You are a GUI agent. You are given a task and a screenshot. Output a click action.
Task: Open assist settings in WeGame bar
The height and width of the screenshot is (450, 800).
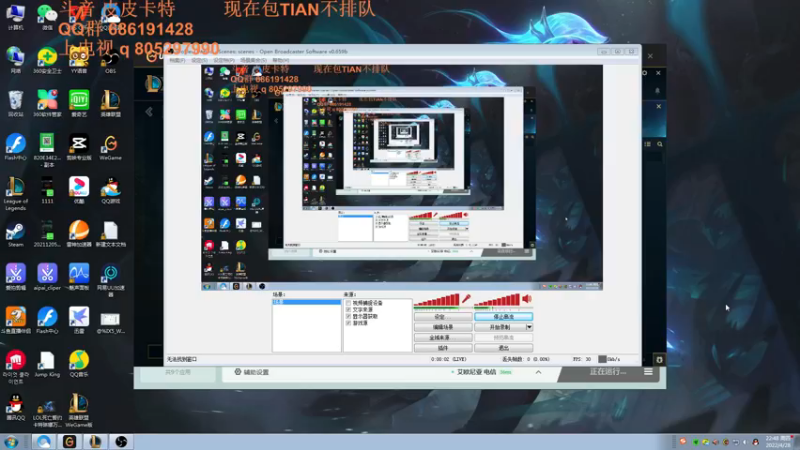point(252,372)
